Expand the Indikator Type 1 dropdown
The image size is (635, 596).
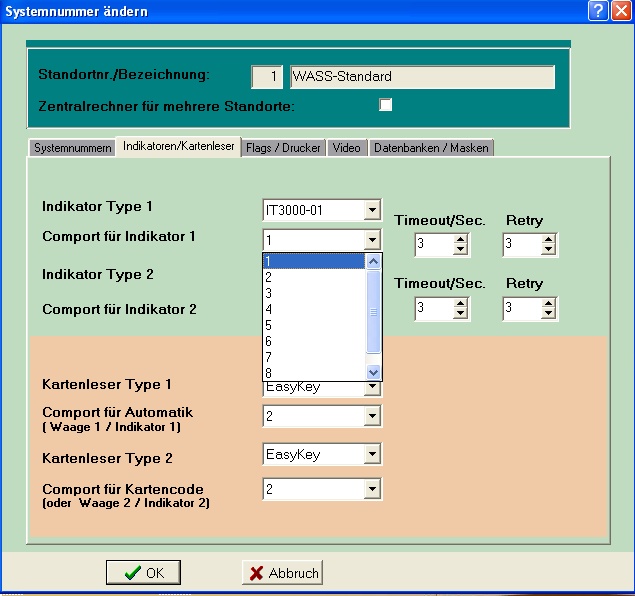[x=372, y=210]
